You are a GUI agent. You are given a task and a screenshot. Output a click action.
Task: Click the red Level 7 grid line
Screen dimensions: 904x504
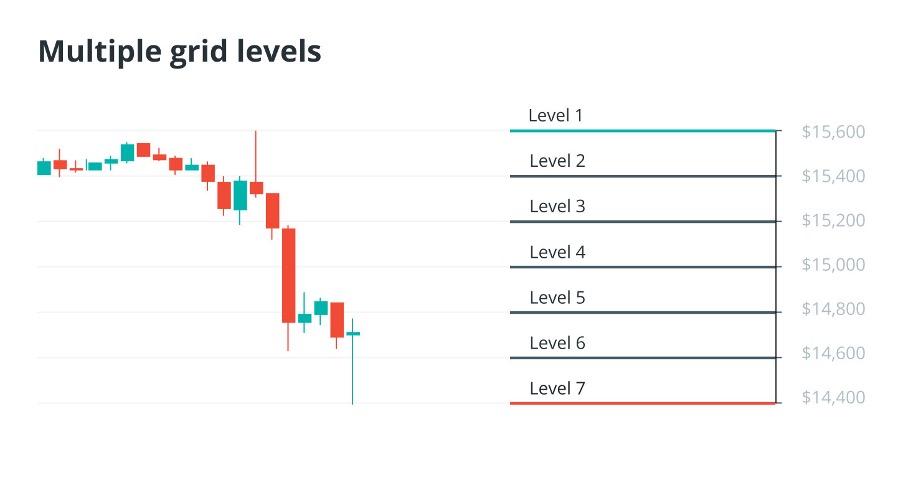[642, 403]
